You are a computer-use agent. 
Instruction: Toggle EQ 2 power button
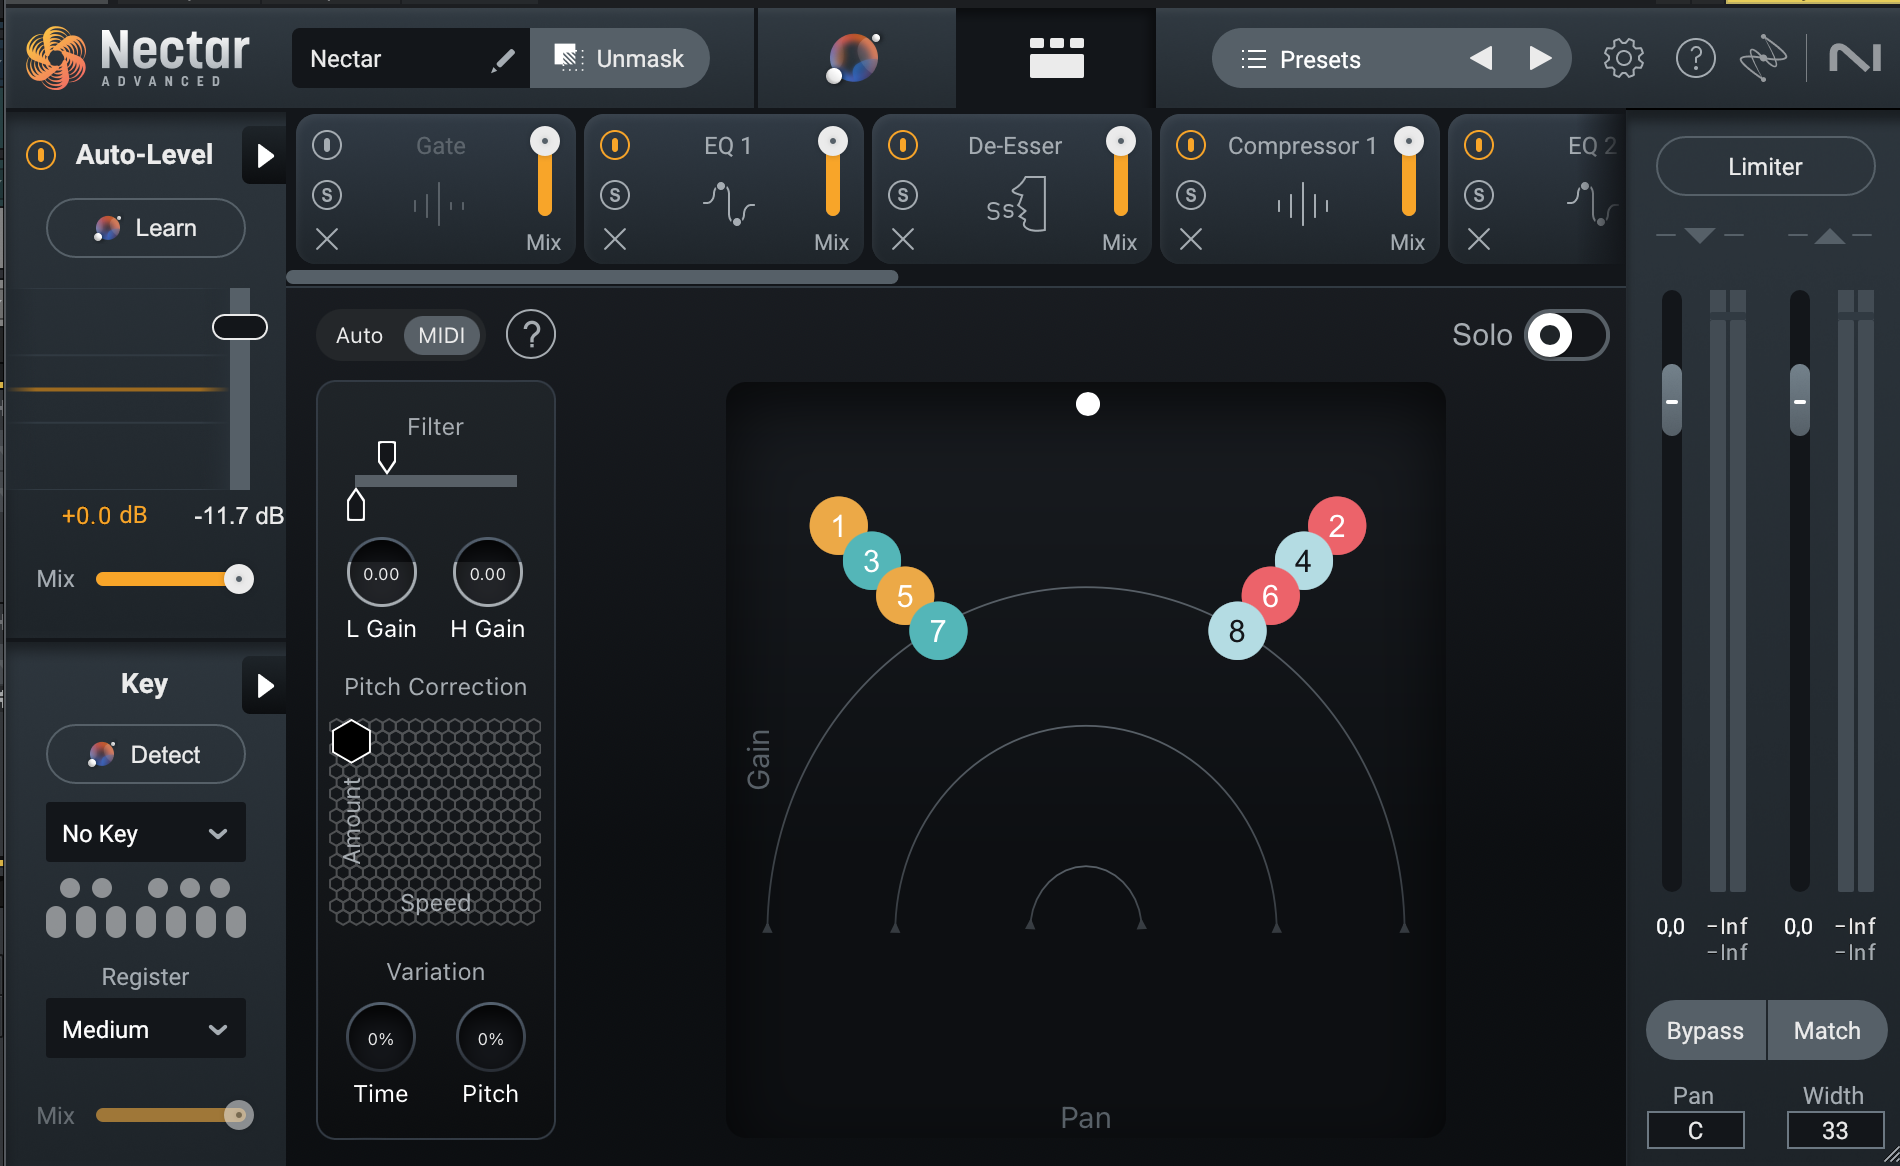click(x=1479, y=145)
